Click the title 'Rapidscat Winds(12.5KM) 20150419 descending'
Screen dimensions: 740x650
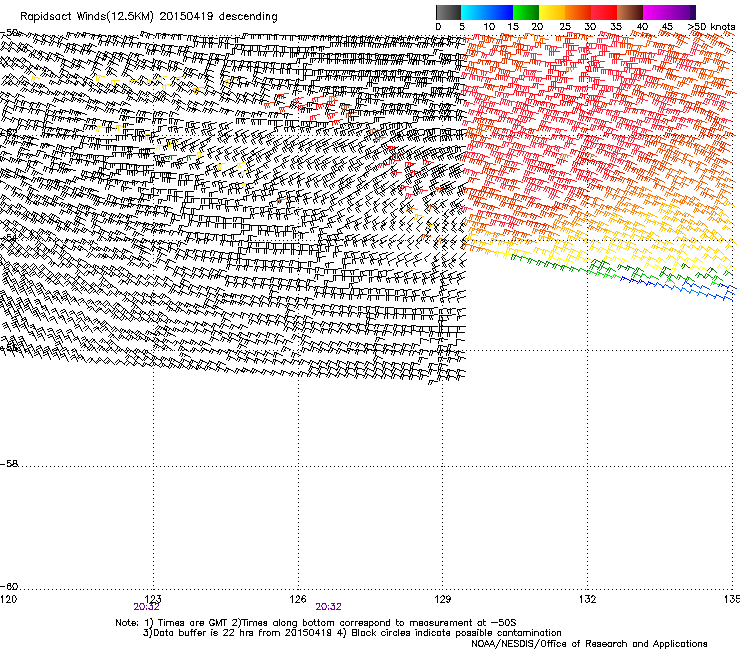(149, 17)
